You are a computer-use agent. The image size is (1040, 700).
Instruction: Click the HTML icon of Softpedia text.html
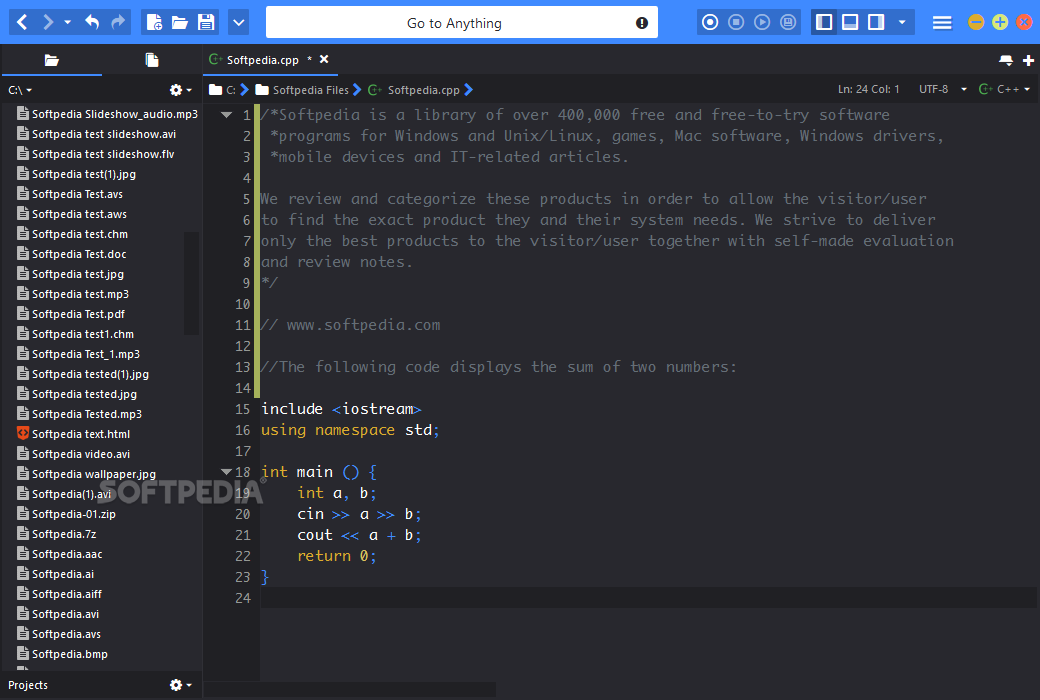pos(23,433)
